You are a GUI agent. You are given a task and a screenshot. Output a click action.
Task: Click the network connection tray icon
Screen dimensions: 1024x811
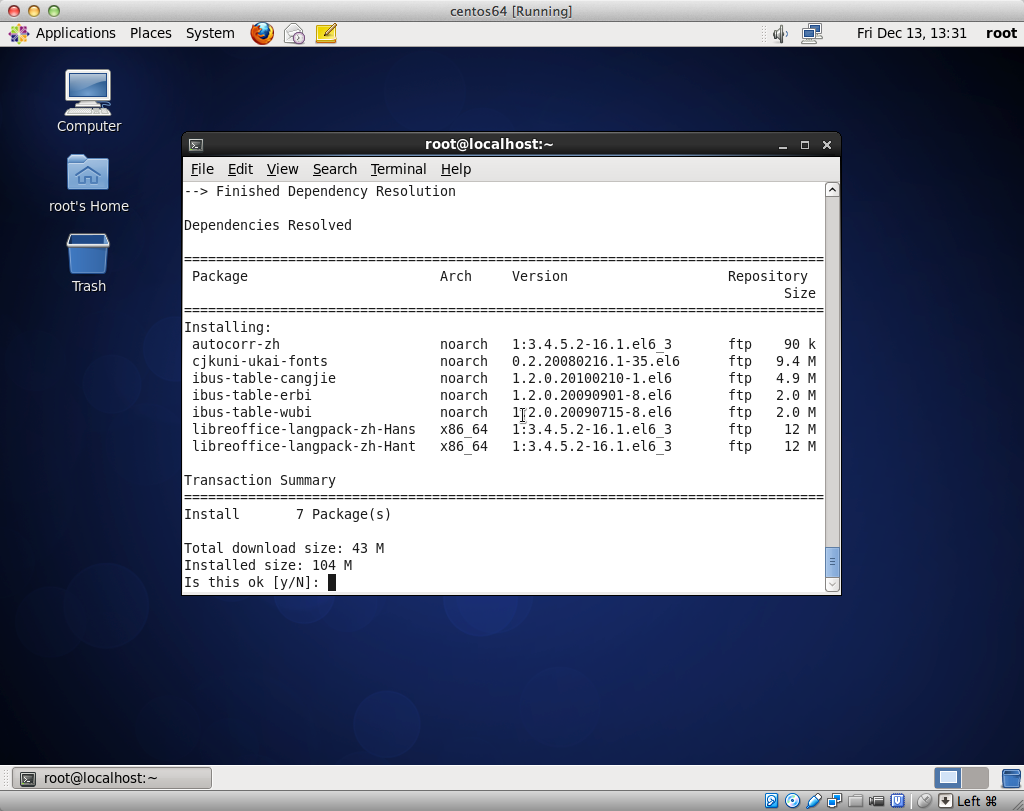tap(812, 34)
